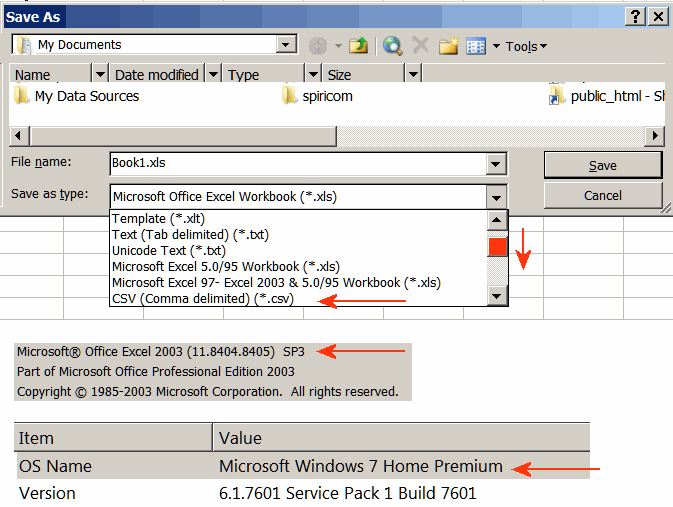Click the Save button
The width and height of the screenshot is (673, 507).
pyautogui.click(x=603, y=165)
